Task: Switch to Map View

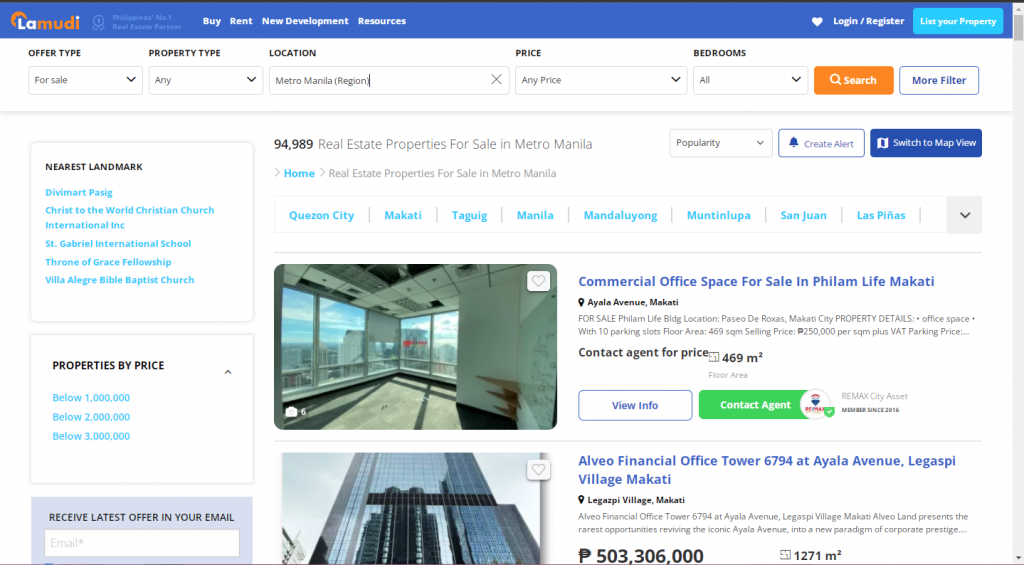Action: click(925, 143)
